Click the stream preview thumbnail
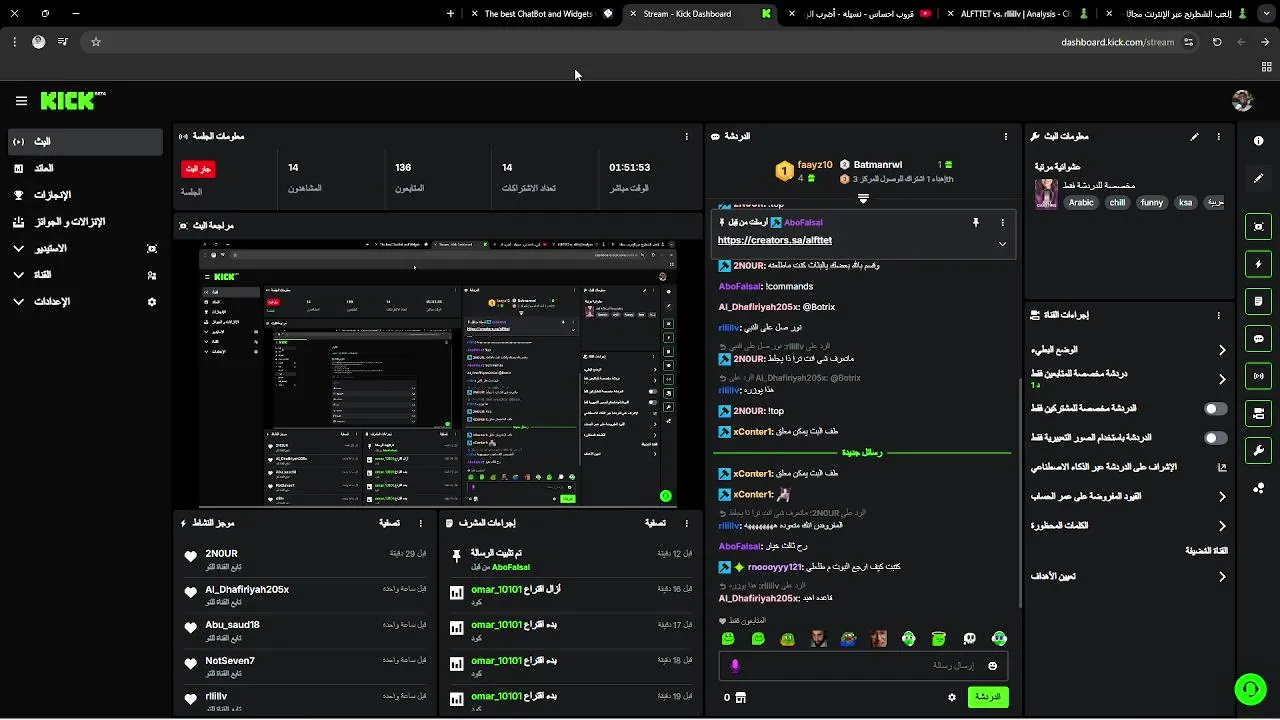This screenshot has width=1280, height=720. 438,373
